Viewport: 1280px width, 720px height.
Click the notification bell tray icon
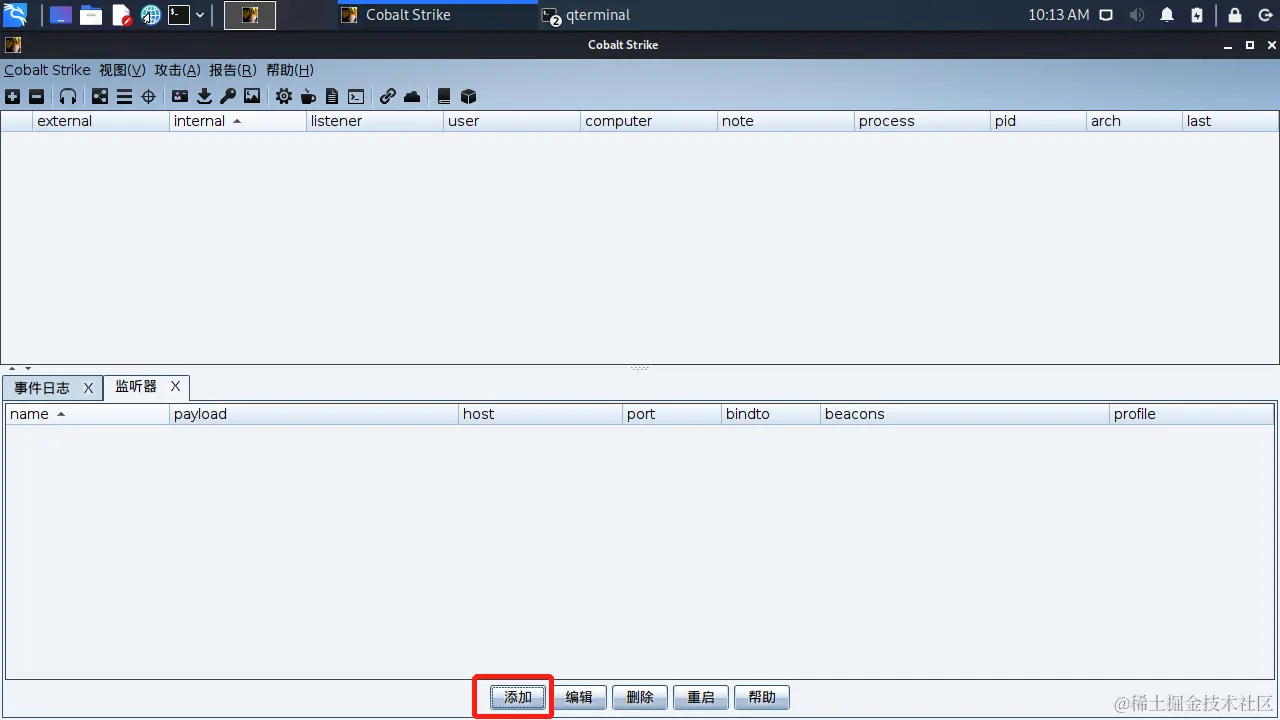(1167, 15)
